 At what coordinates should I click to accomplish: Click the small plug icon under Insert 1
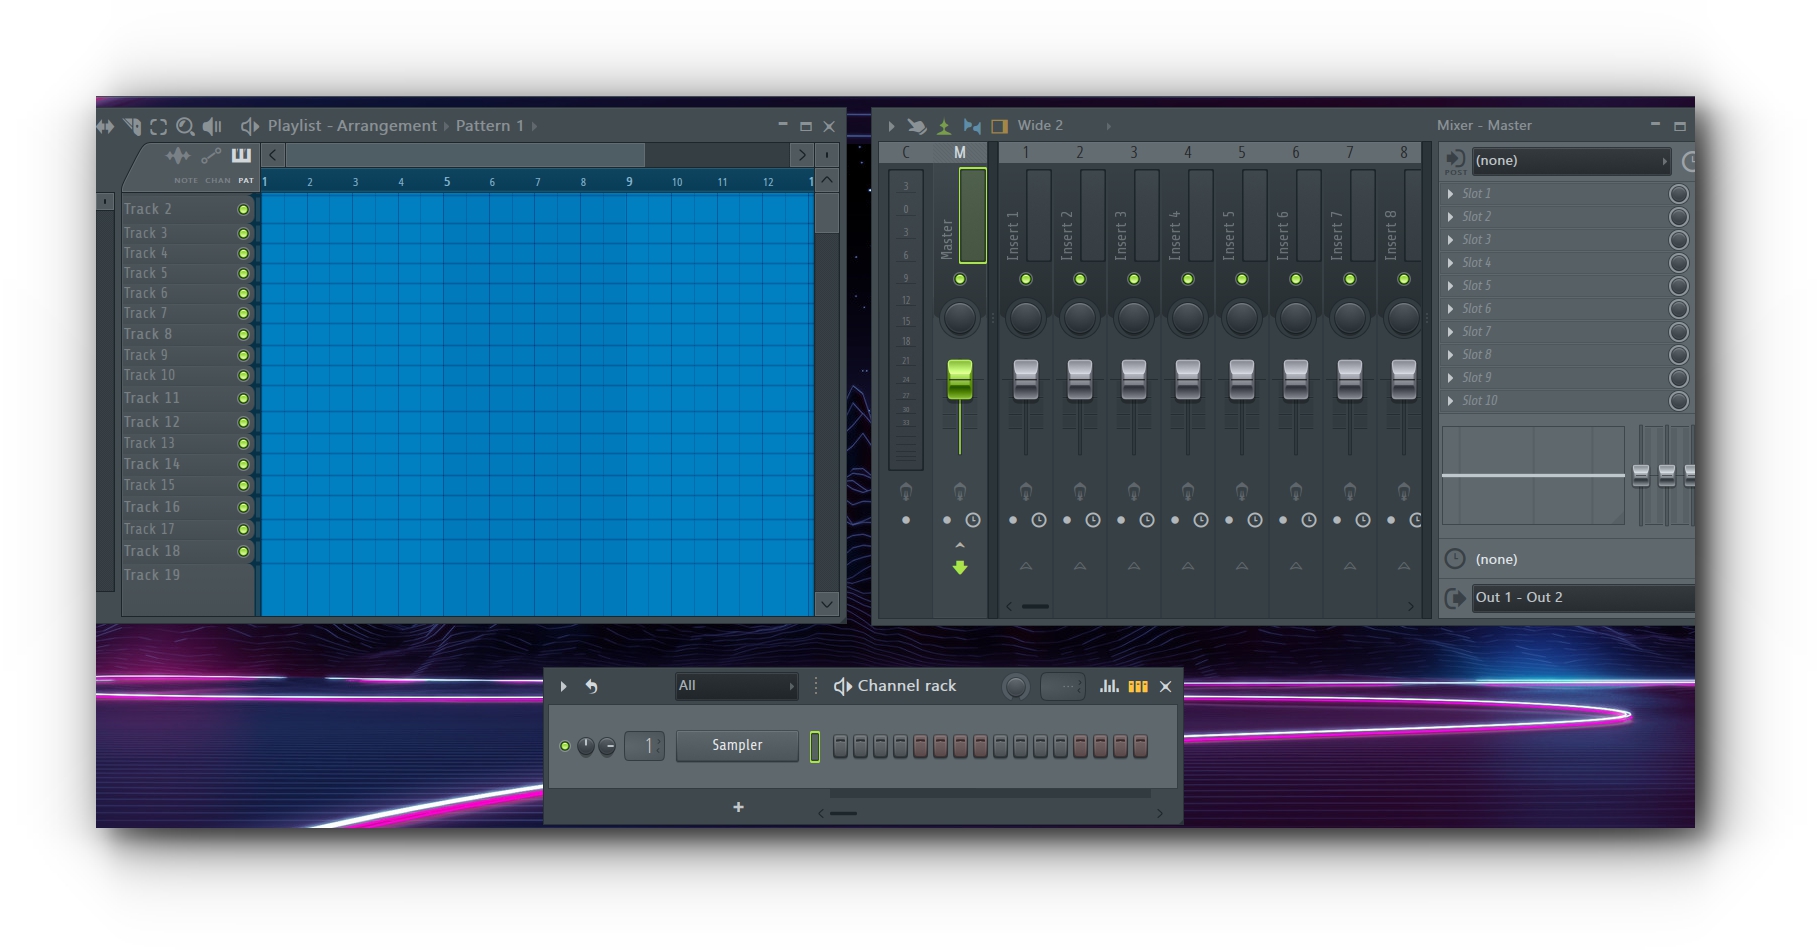pyautogui.click(x=1026, y=491)
